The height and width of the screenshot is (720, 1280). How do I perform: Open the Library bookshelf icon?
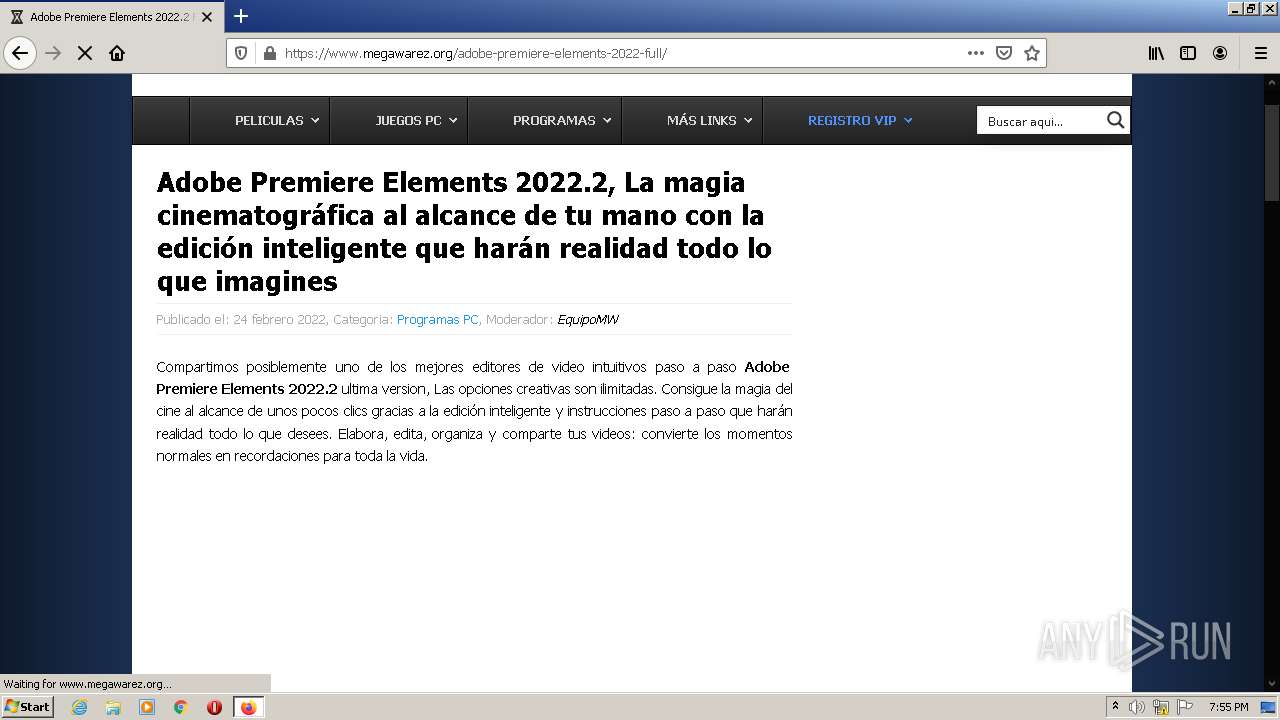pos(1156,53)
